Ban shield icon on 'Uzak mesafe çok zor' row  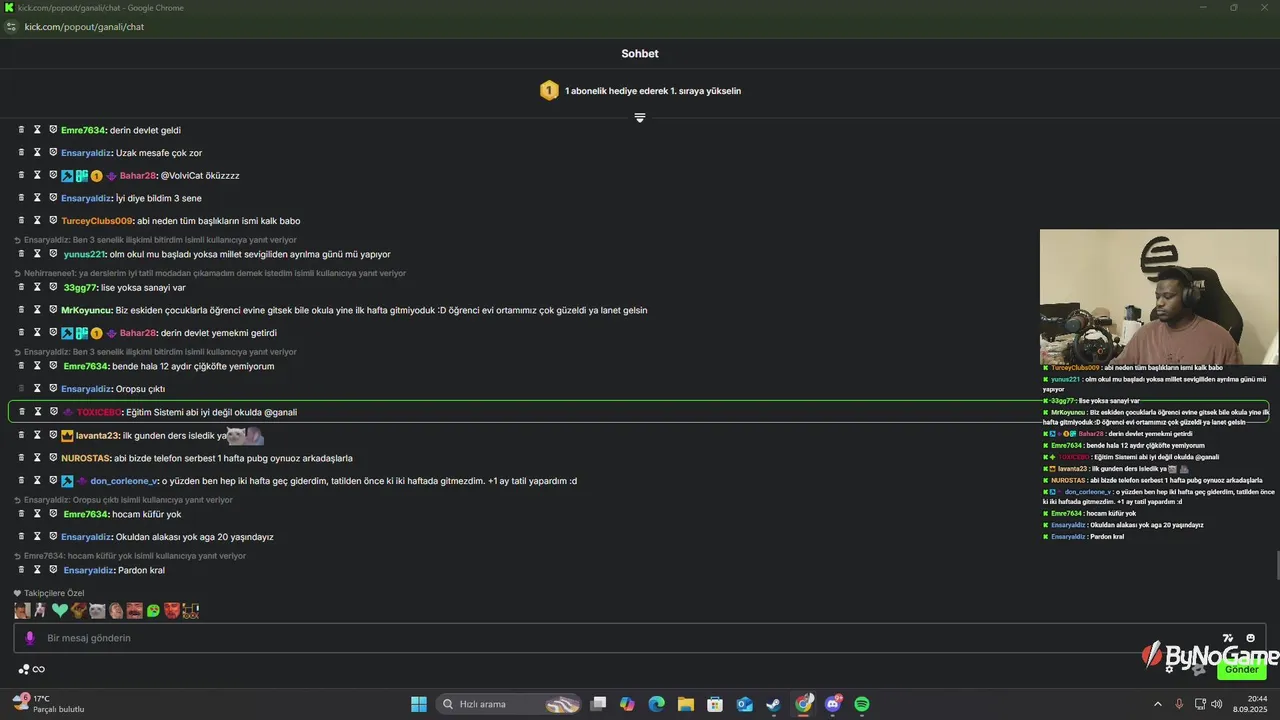53,153
